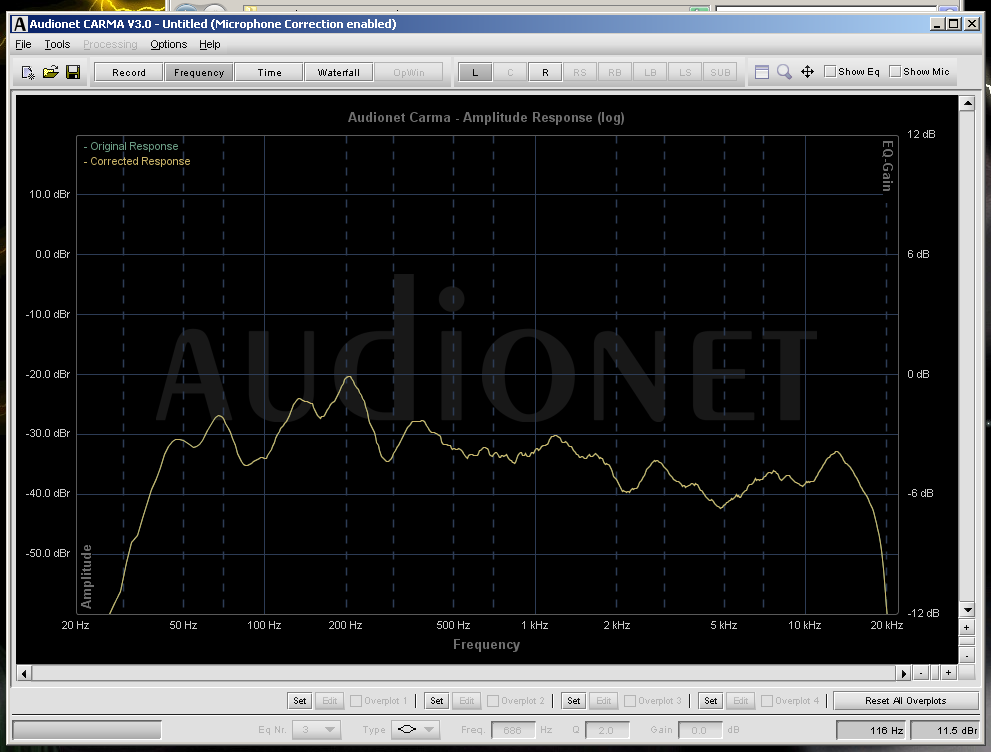Viewport: 991px width, 752px height.
Task: Select the R channel toggle
Action: (x=545, y=73)
